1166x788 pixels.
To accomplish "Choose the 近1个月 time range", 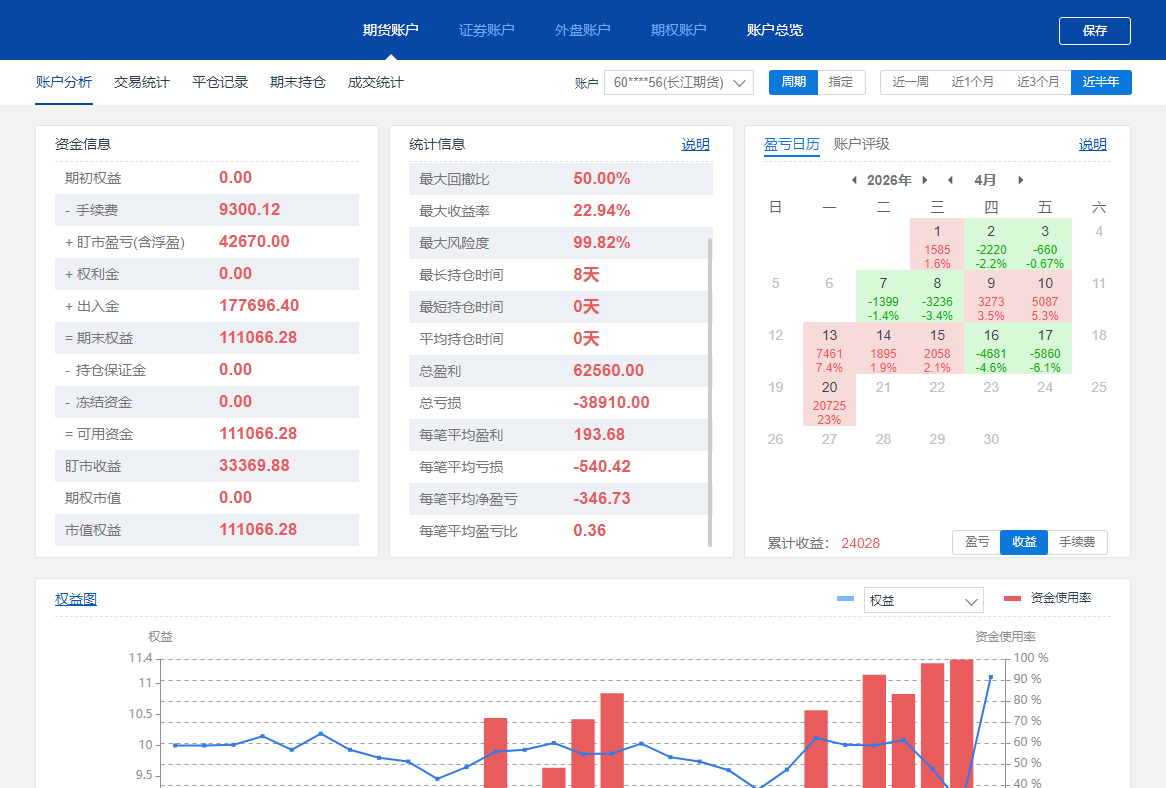I will [x=973, y=82].
